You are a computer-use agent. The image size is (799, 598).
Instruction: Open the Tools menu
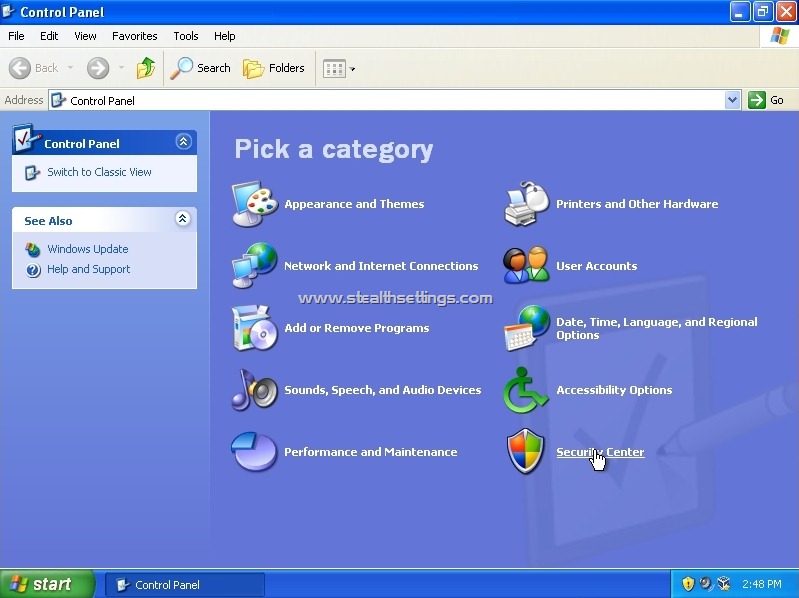[x=185, y=36]
